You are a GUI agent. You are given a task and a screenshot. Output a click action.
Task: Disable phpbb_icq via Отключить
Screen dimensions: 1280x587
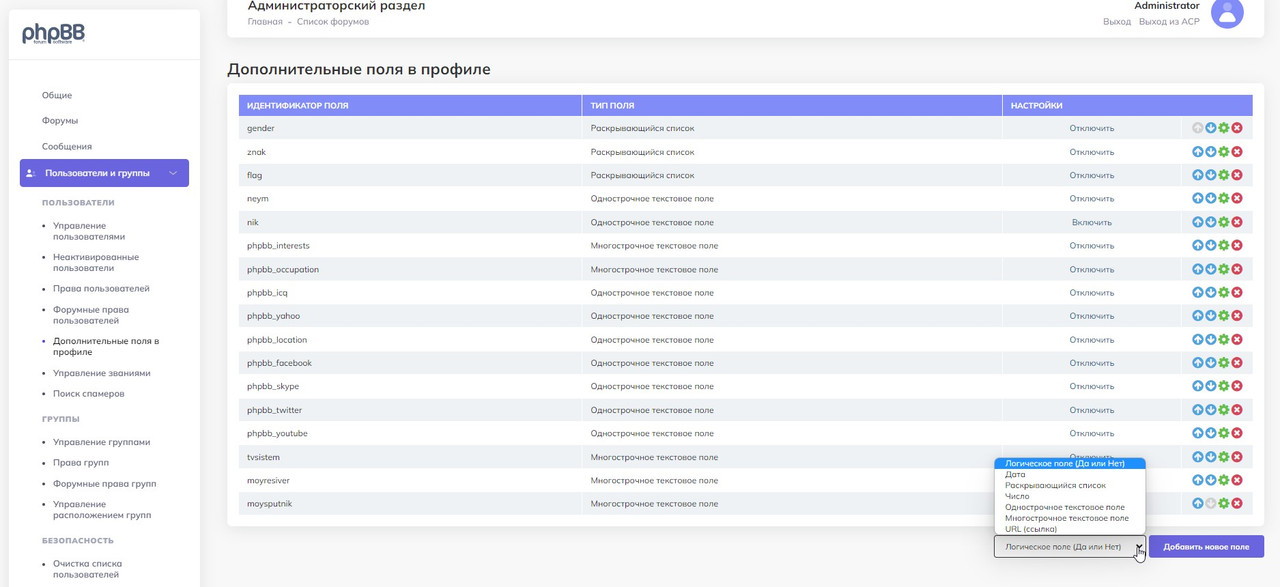(x=1091, y=293)
